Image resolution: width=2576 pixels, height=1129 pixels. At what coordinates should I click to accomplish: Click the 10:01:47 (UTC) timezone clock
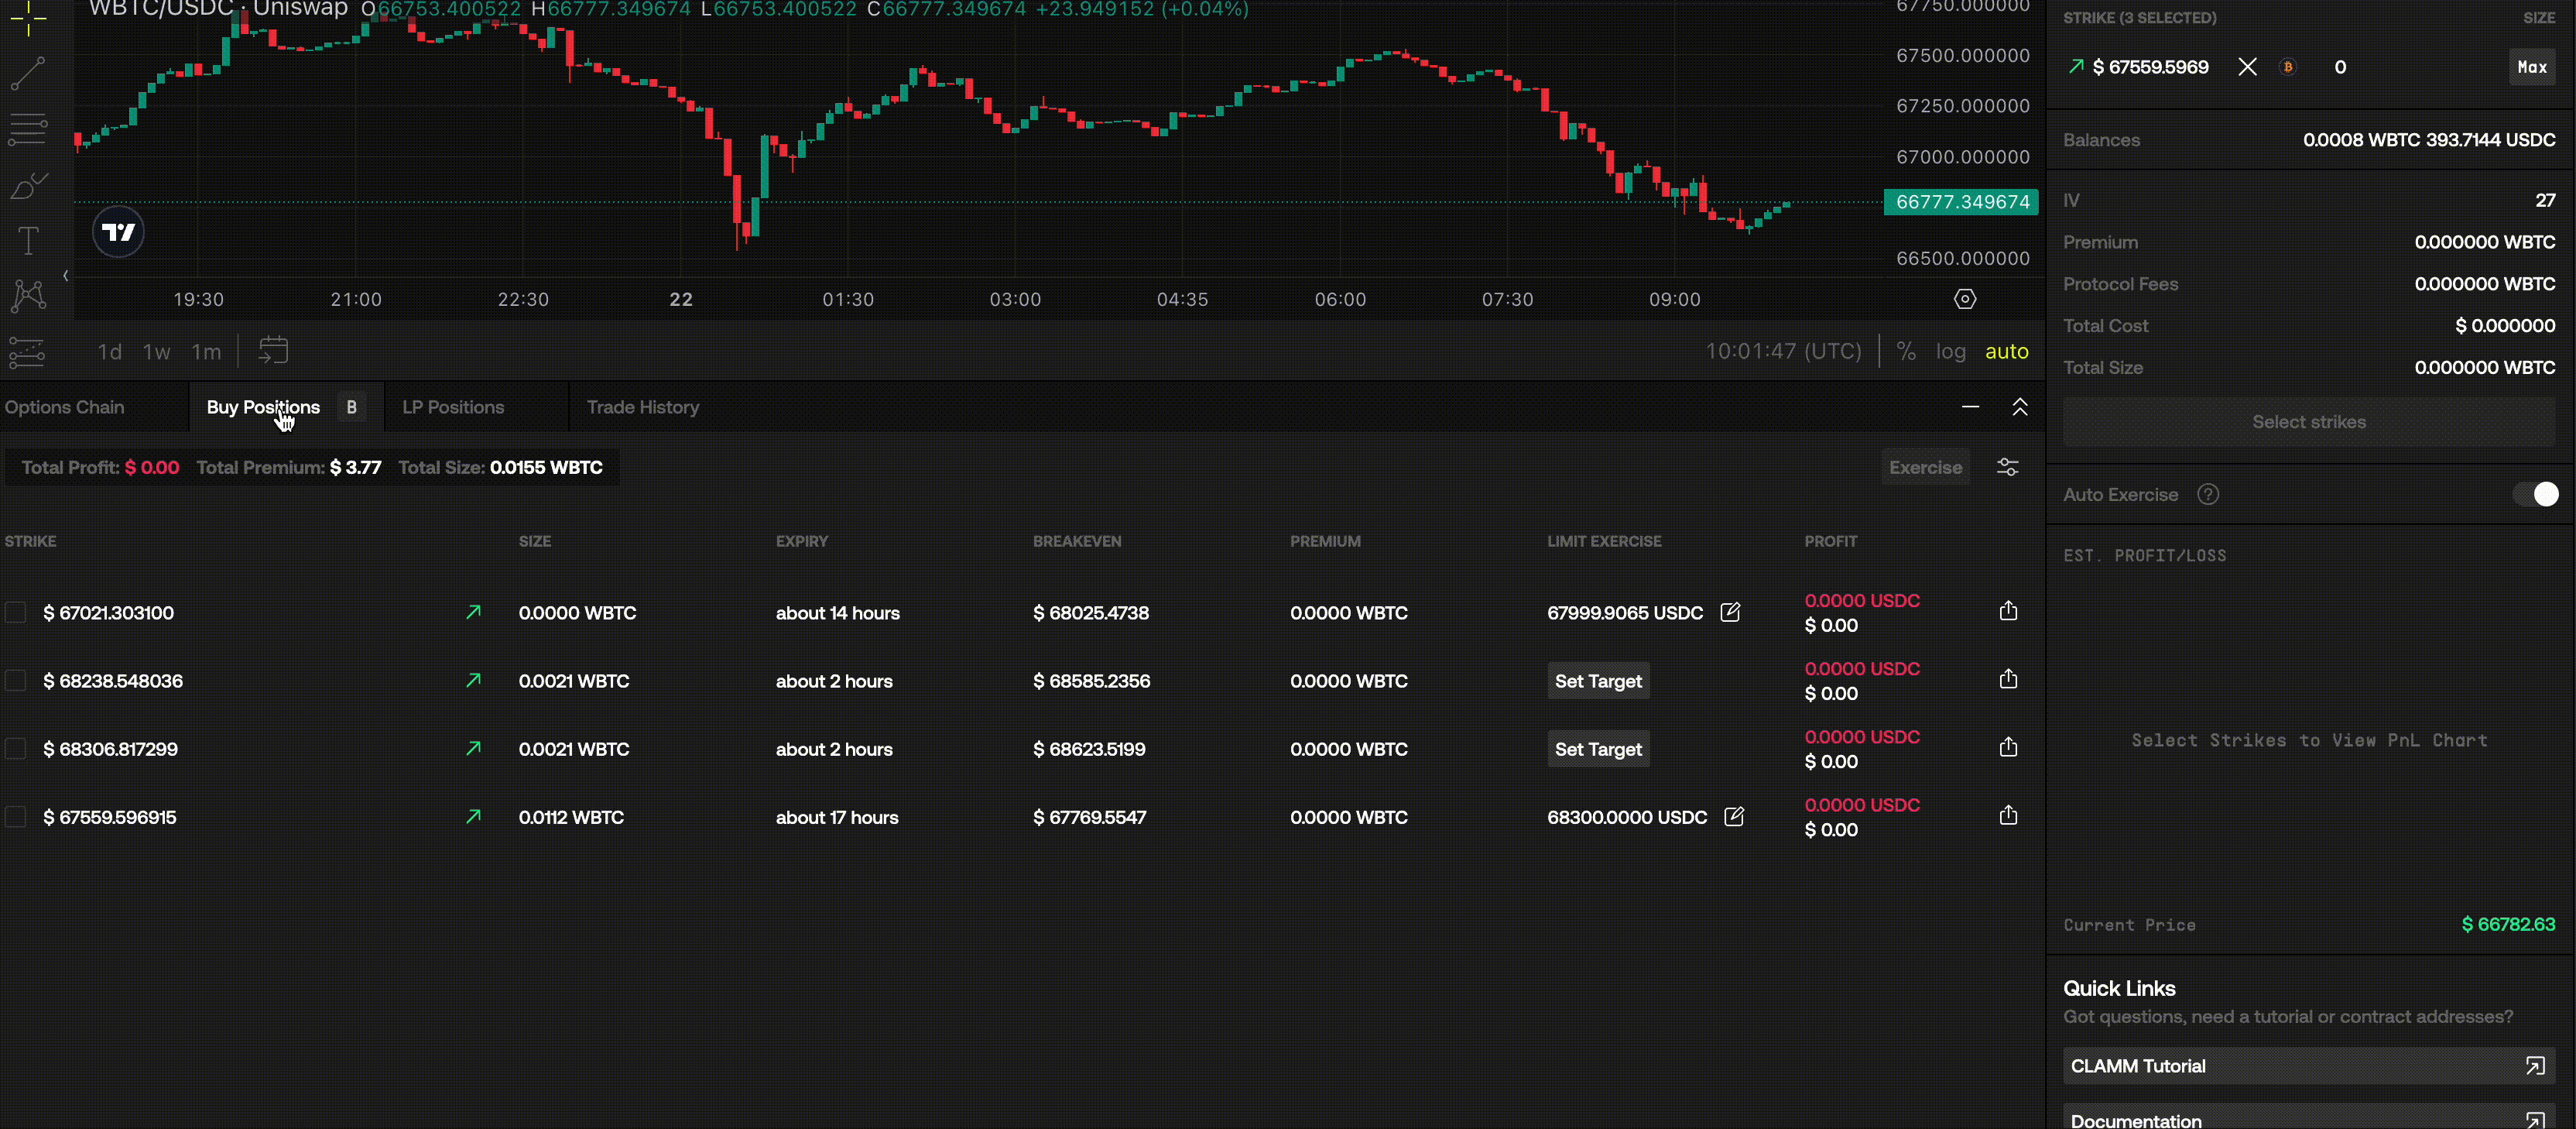click(x=1783, y=351)
